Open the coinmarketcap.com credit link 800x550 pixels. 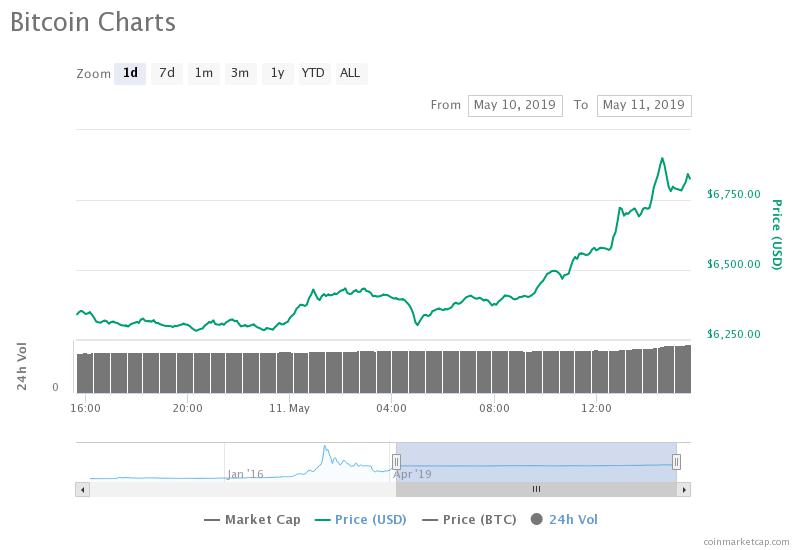[x=747, y=542]
